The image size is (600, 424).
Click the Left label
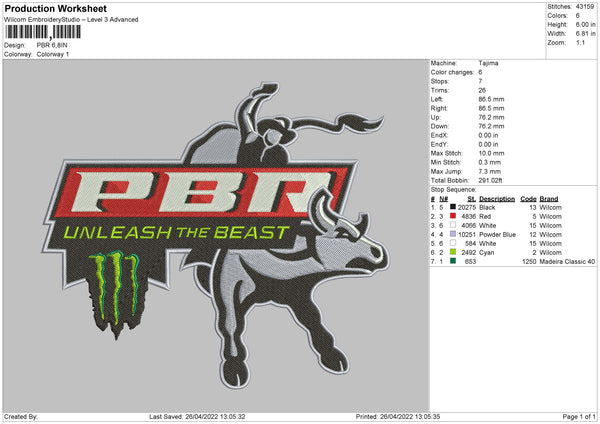(436, 99)
